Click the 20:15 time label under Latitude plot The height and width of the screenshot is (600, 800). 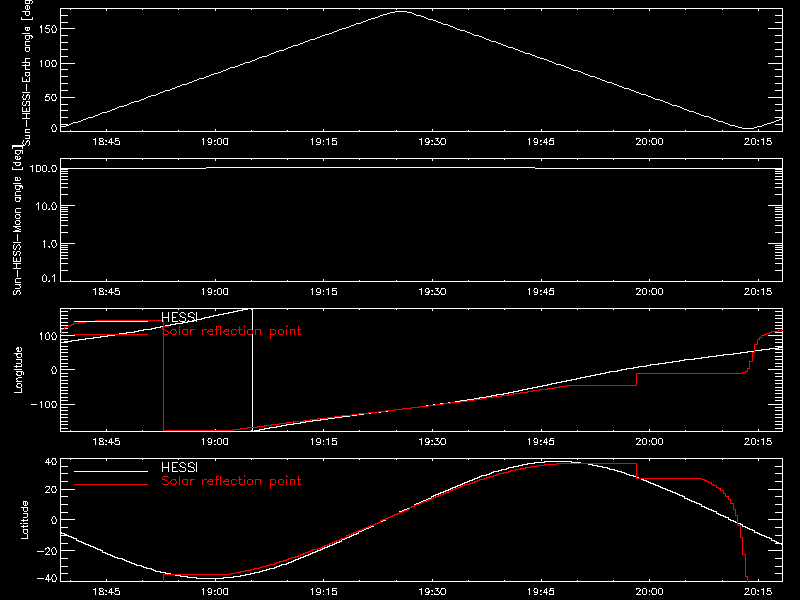(x=758, y=592)
